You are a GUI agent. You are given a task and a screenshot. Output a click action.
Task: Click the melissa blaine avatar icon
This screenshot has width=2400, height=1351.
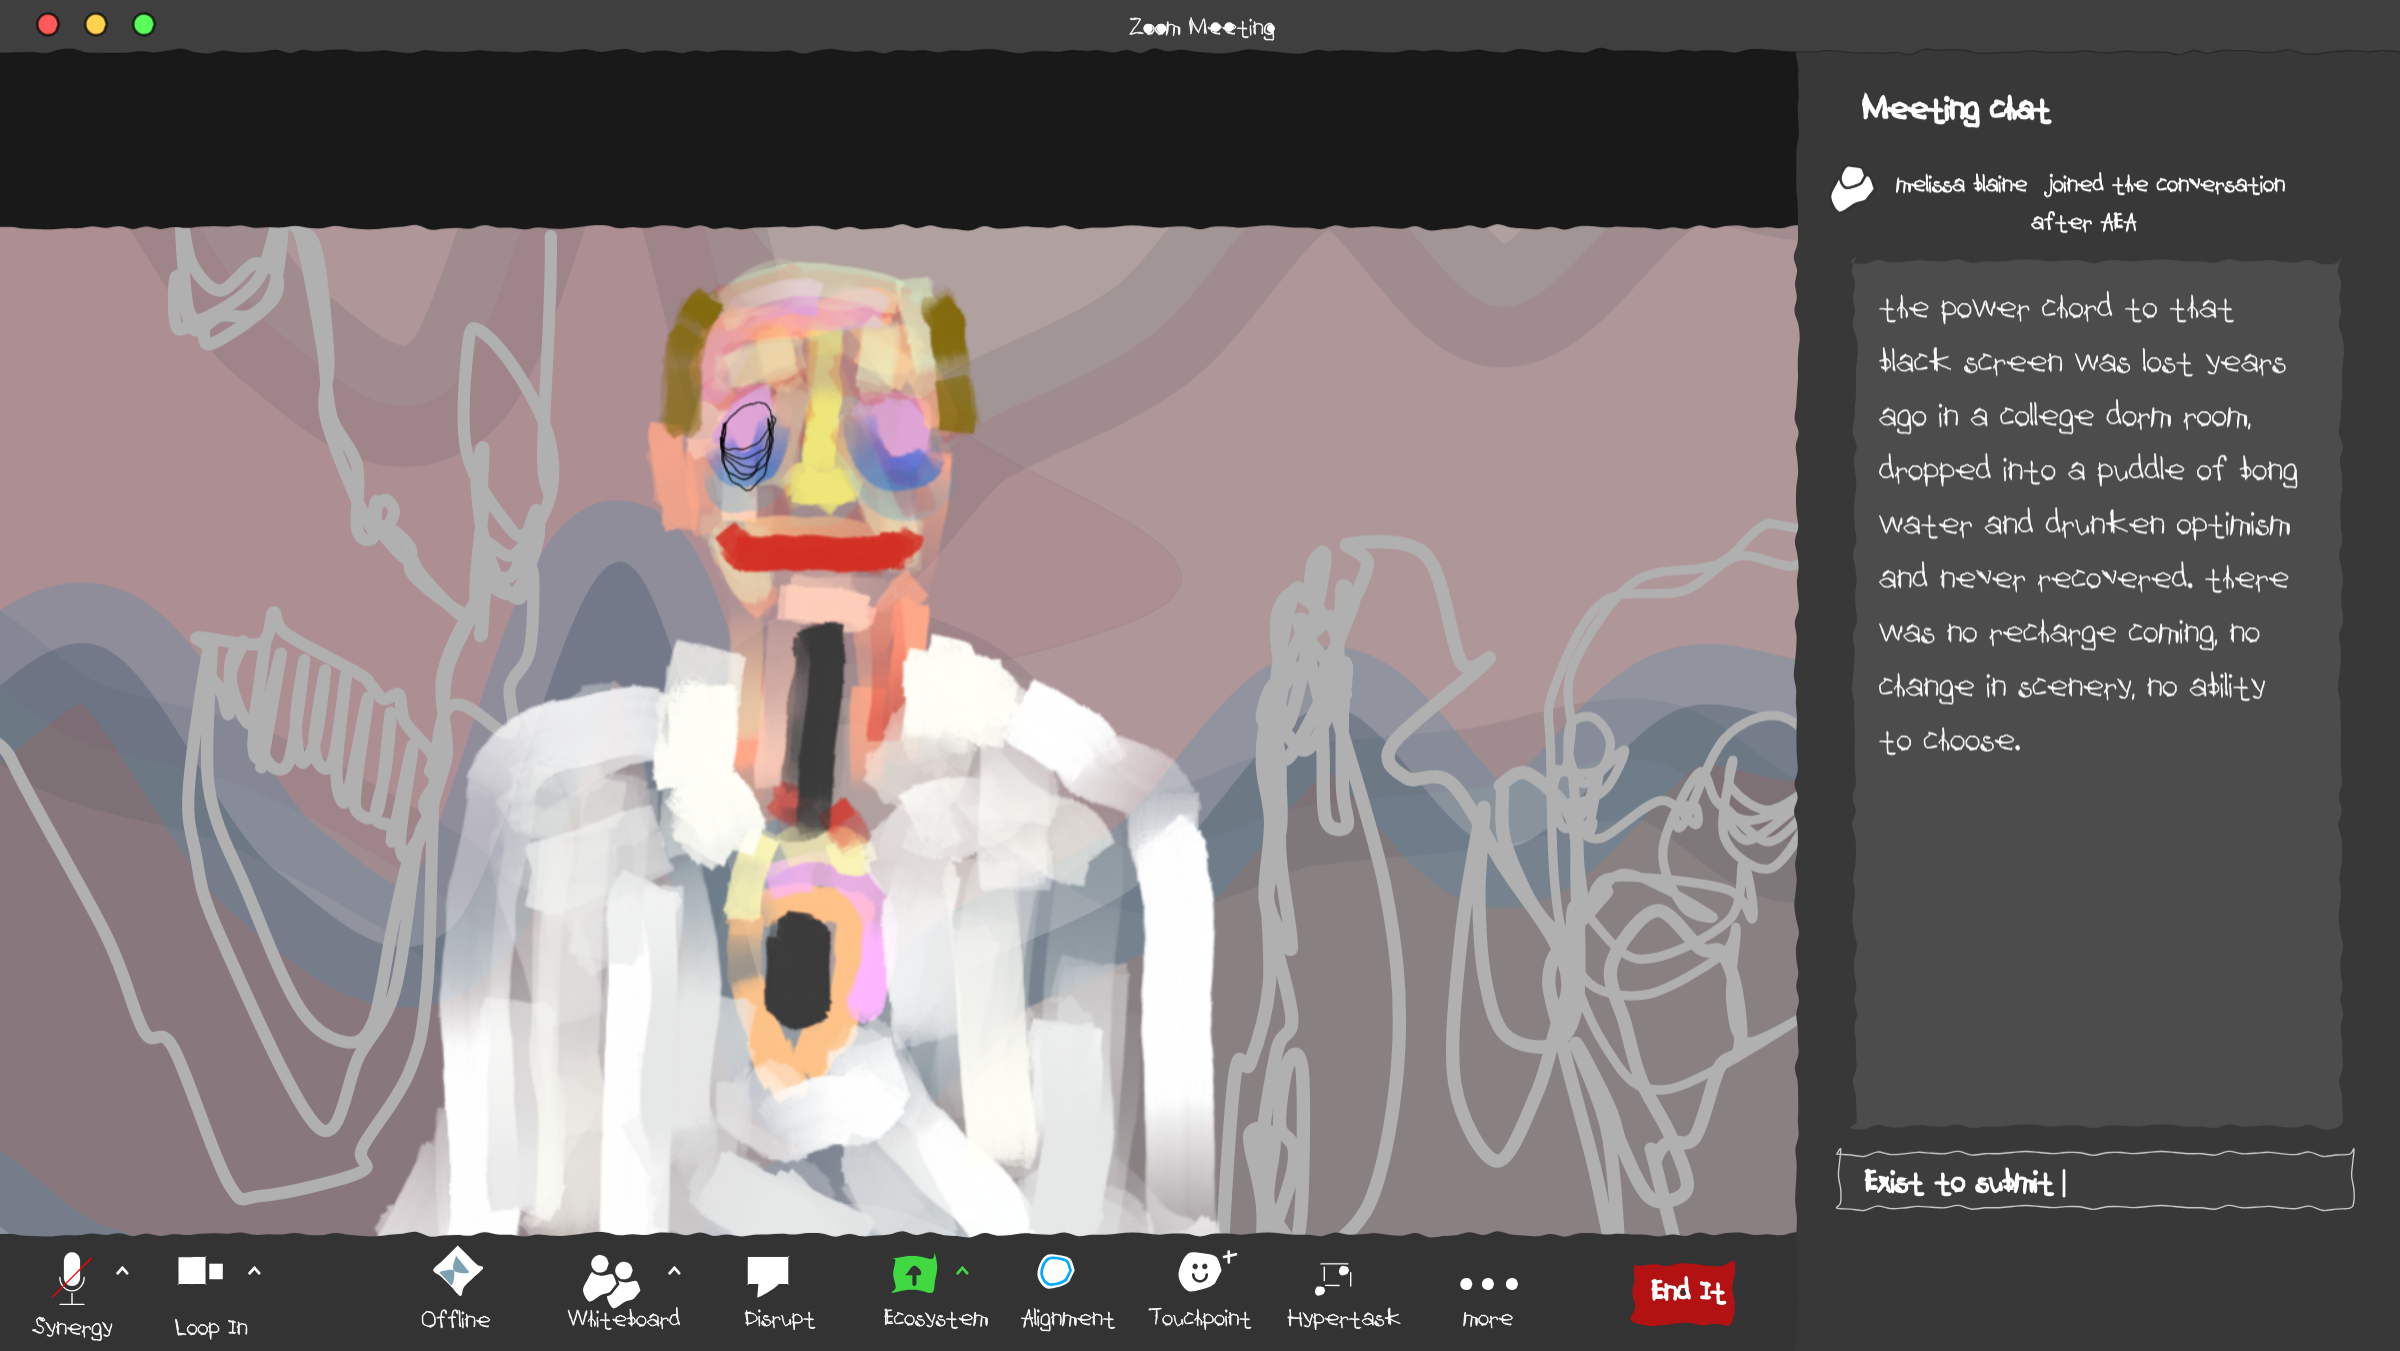[1852, 188]
